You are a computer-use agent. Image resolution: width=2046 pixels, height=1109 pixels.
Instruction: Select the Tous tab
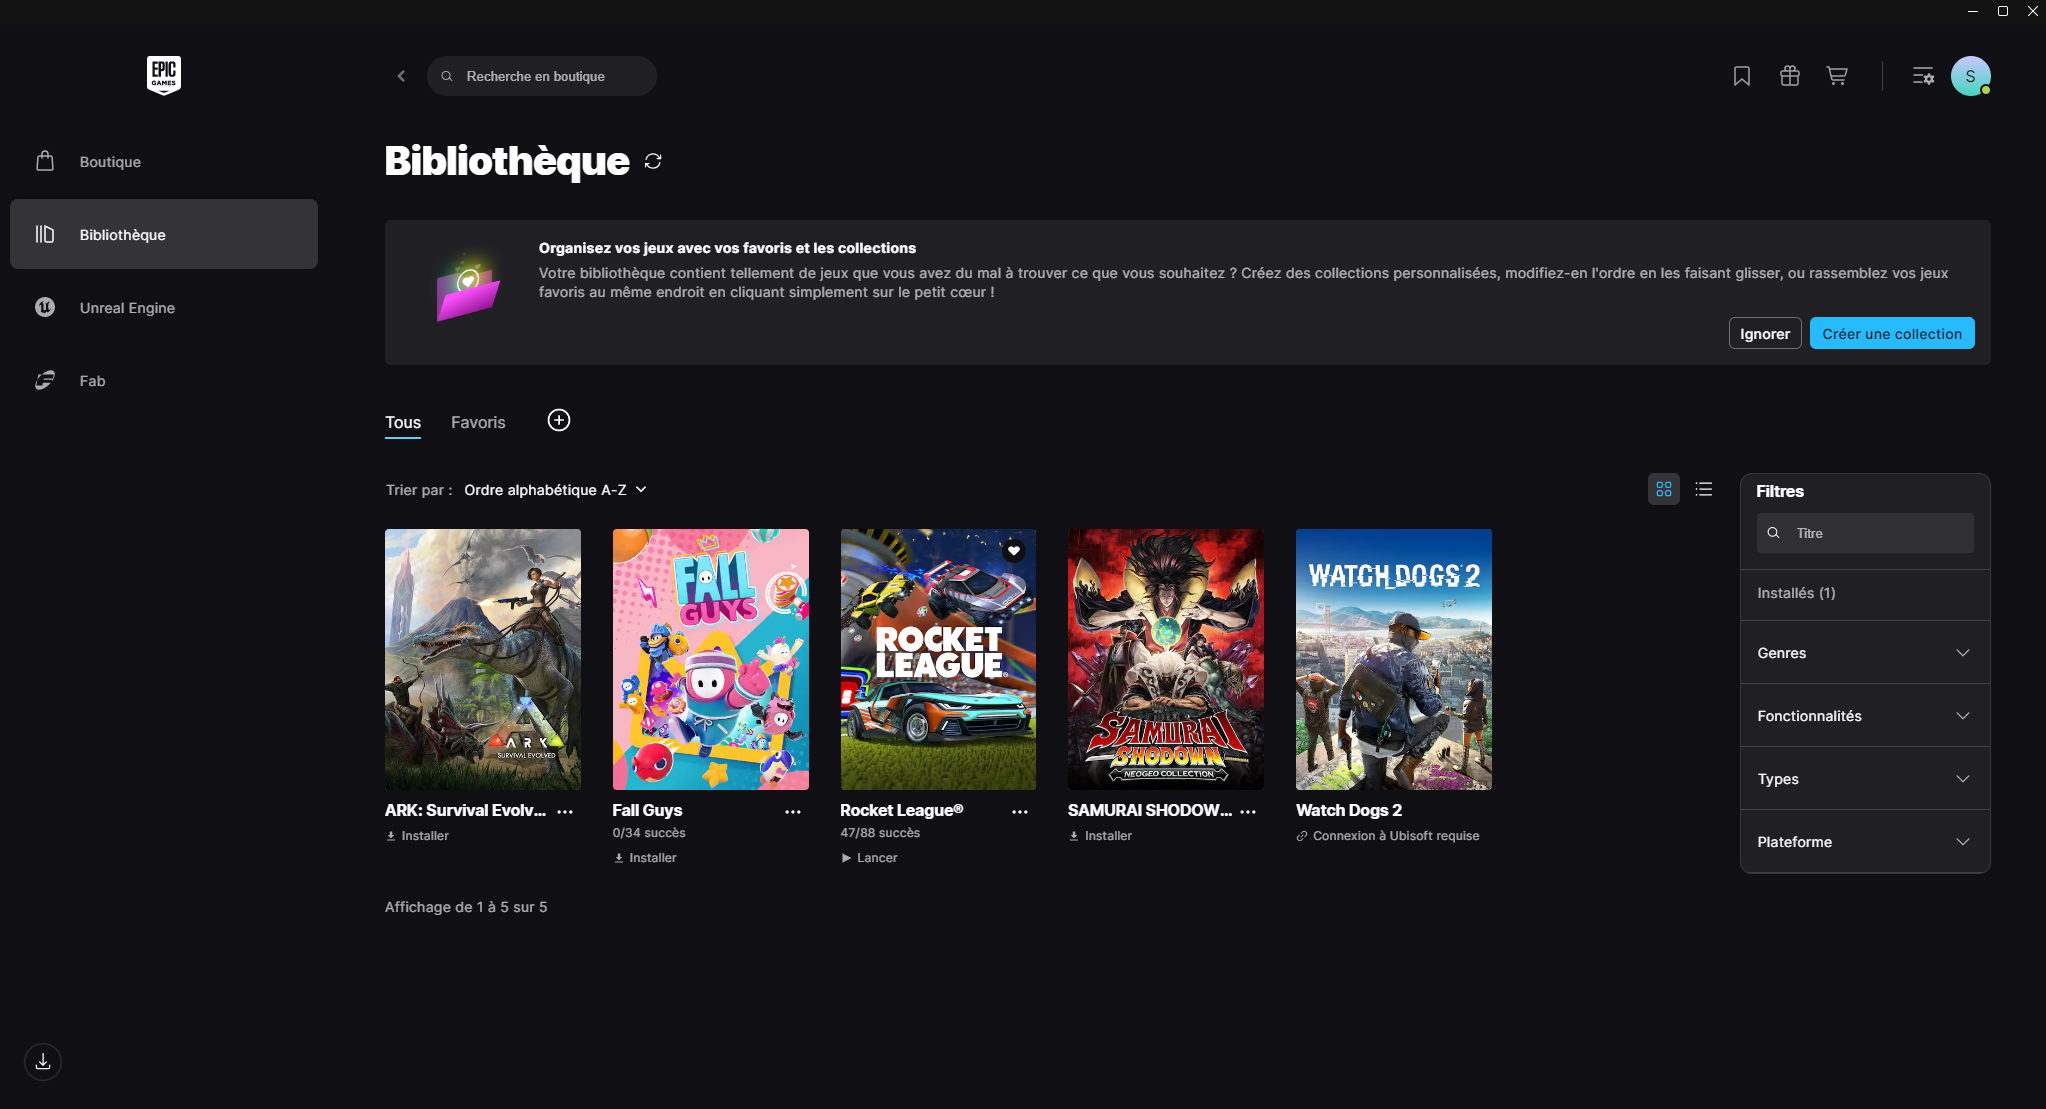[403, 422]
